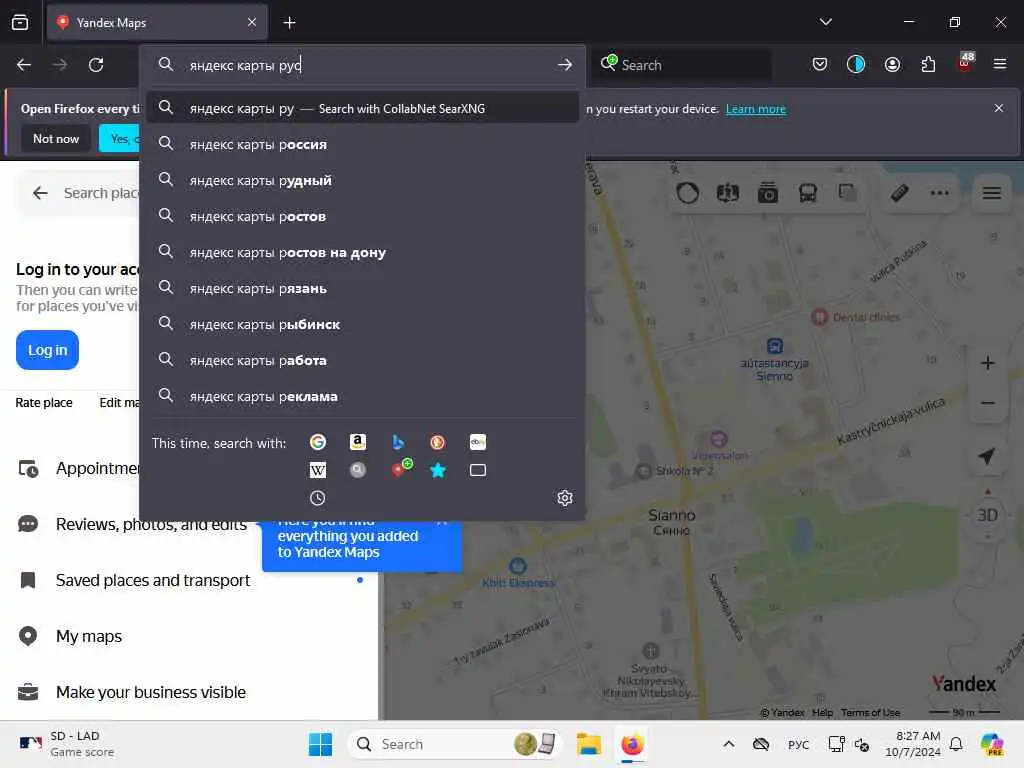Open more map tools three-dots menu
The image size is (1024, 768).
(939, 193)
